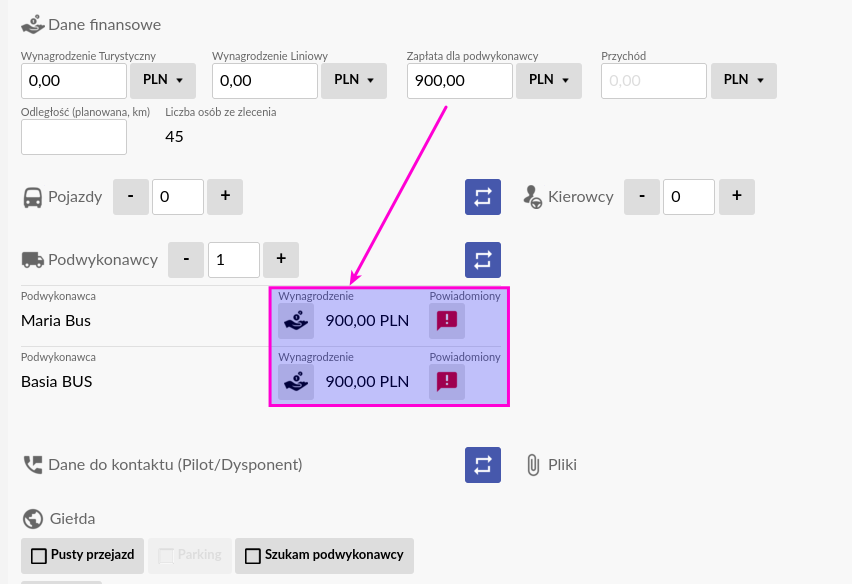Click Zapłata dla podwykonawcy amount field

click(460, 80)
